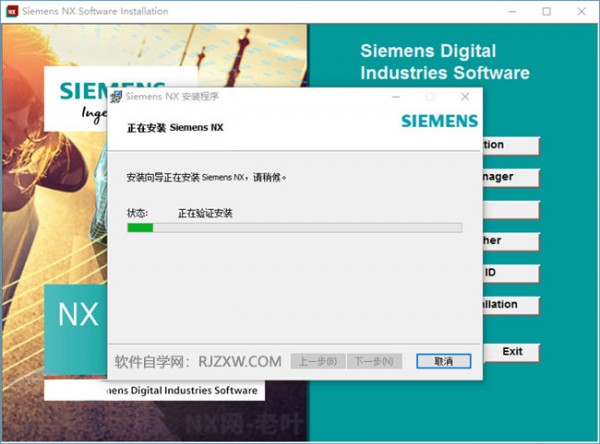Click Exit in the Siemens NX launcher window
The width and height of the screenshot is (600, 444).
coord(512,352)
